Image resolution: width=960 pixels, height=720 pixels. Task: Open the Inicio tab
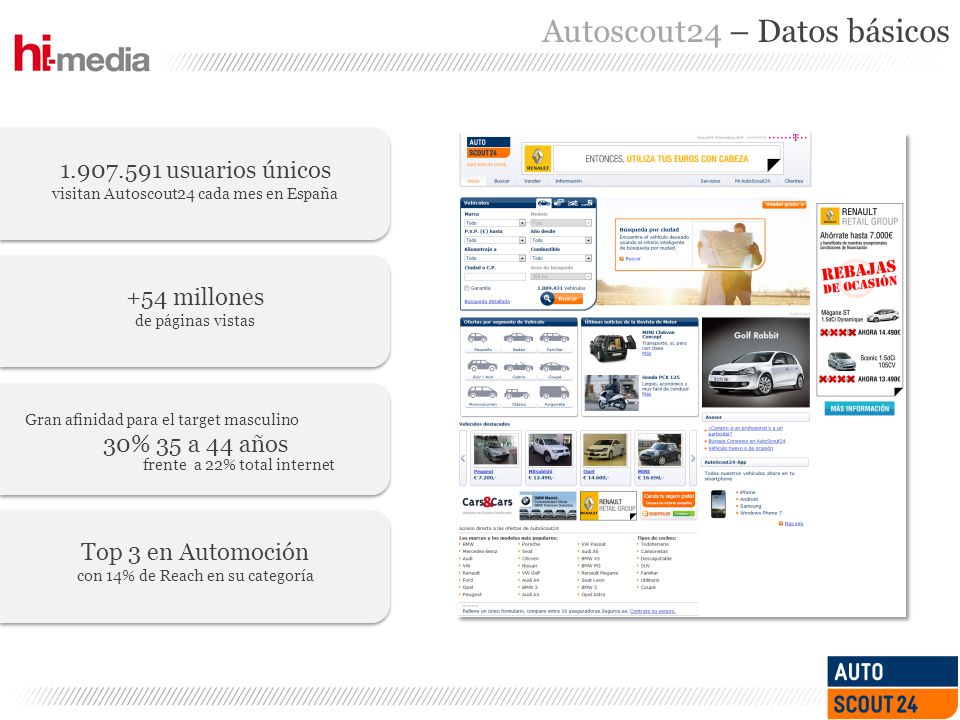pyautogui.click(x=474, y=181)
